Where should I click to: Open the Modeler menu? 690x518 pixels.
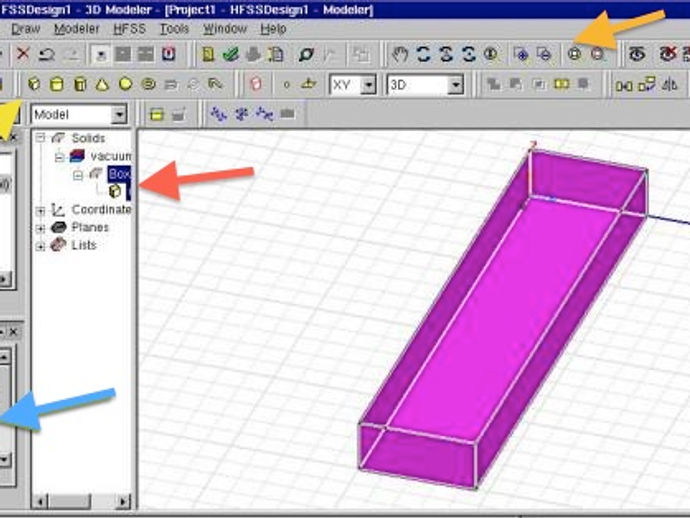pyautogui.click(x=77, y=29)
